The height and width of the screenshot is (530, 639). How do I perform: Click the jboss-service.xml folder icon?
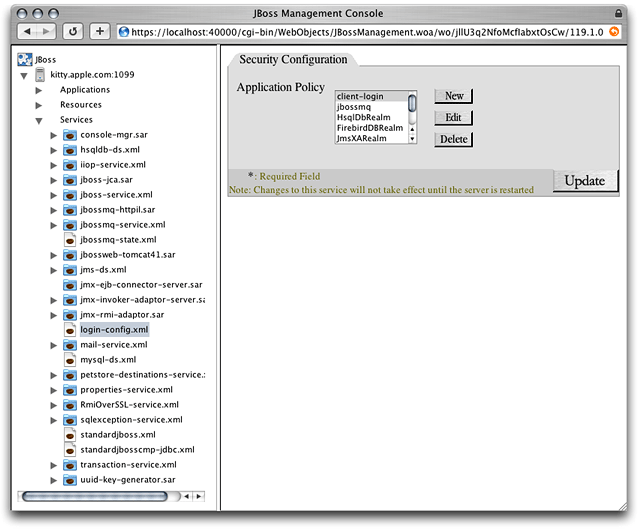[70, 195]
